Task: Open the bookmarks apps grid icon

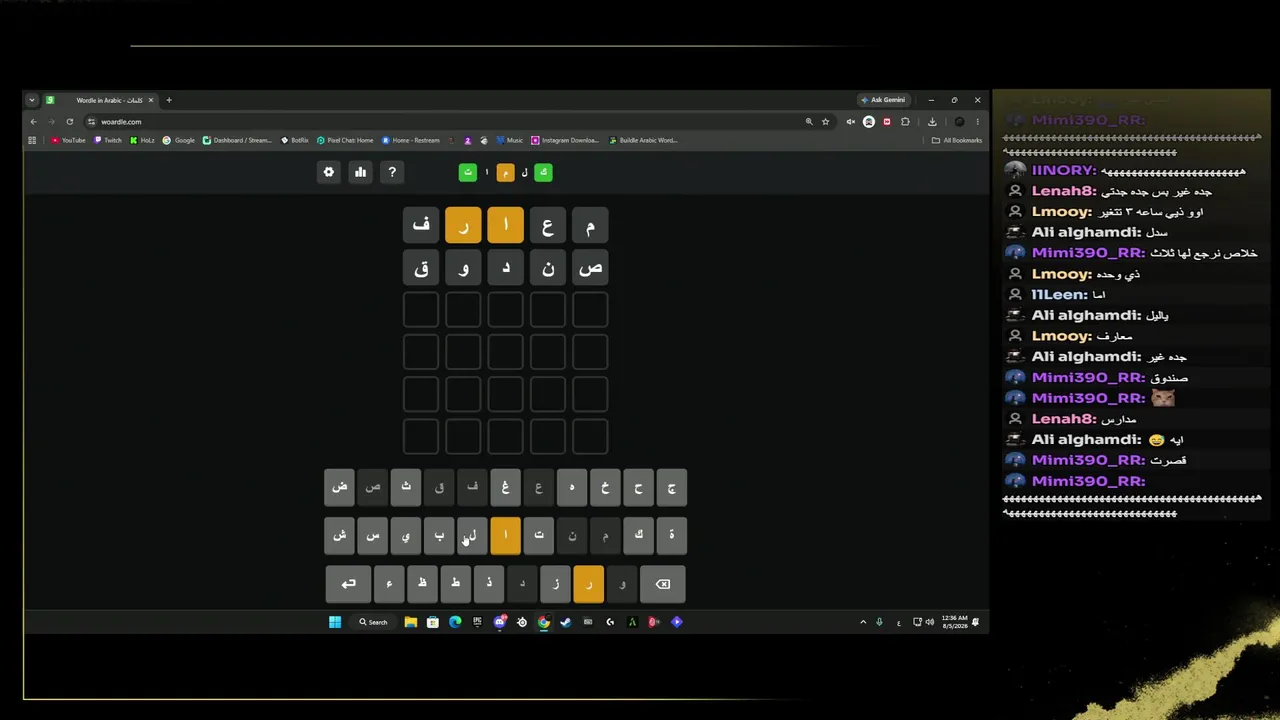Action: 32,140
